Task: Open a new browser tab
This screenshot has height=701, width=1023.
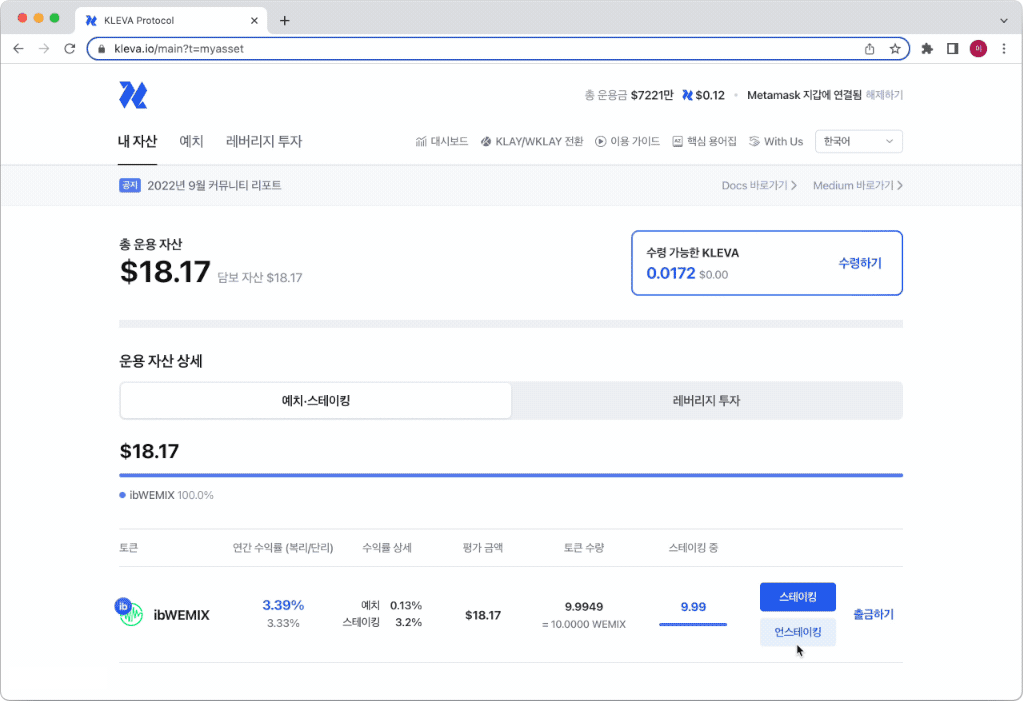Action: click(284, 20)
